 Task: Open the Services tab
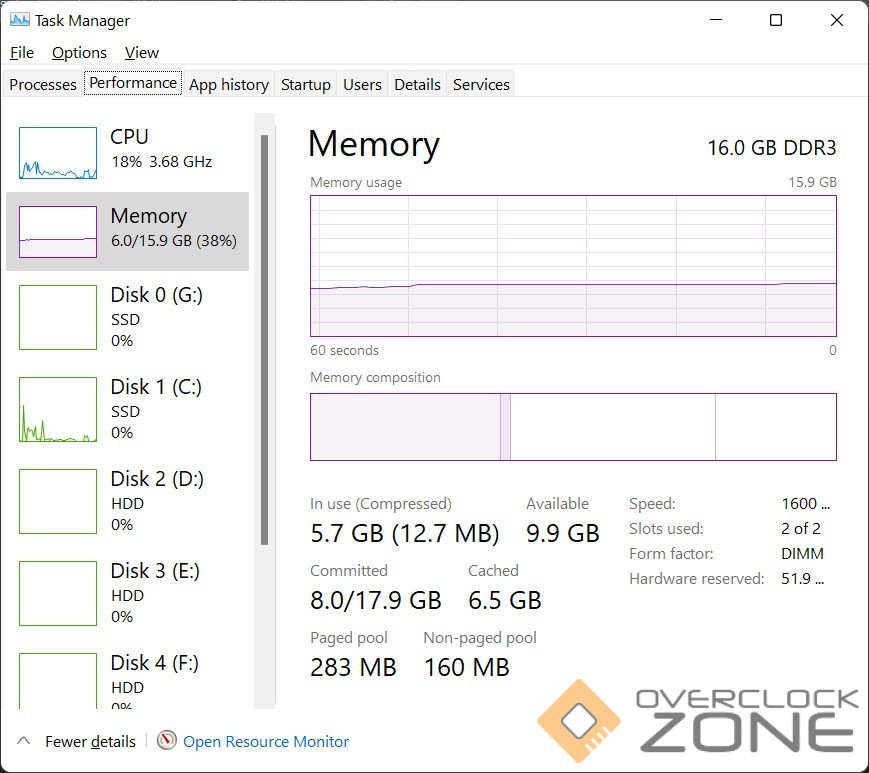click(481, 85)
